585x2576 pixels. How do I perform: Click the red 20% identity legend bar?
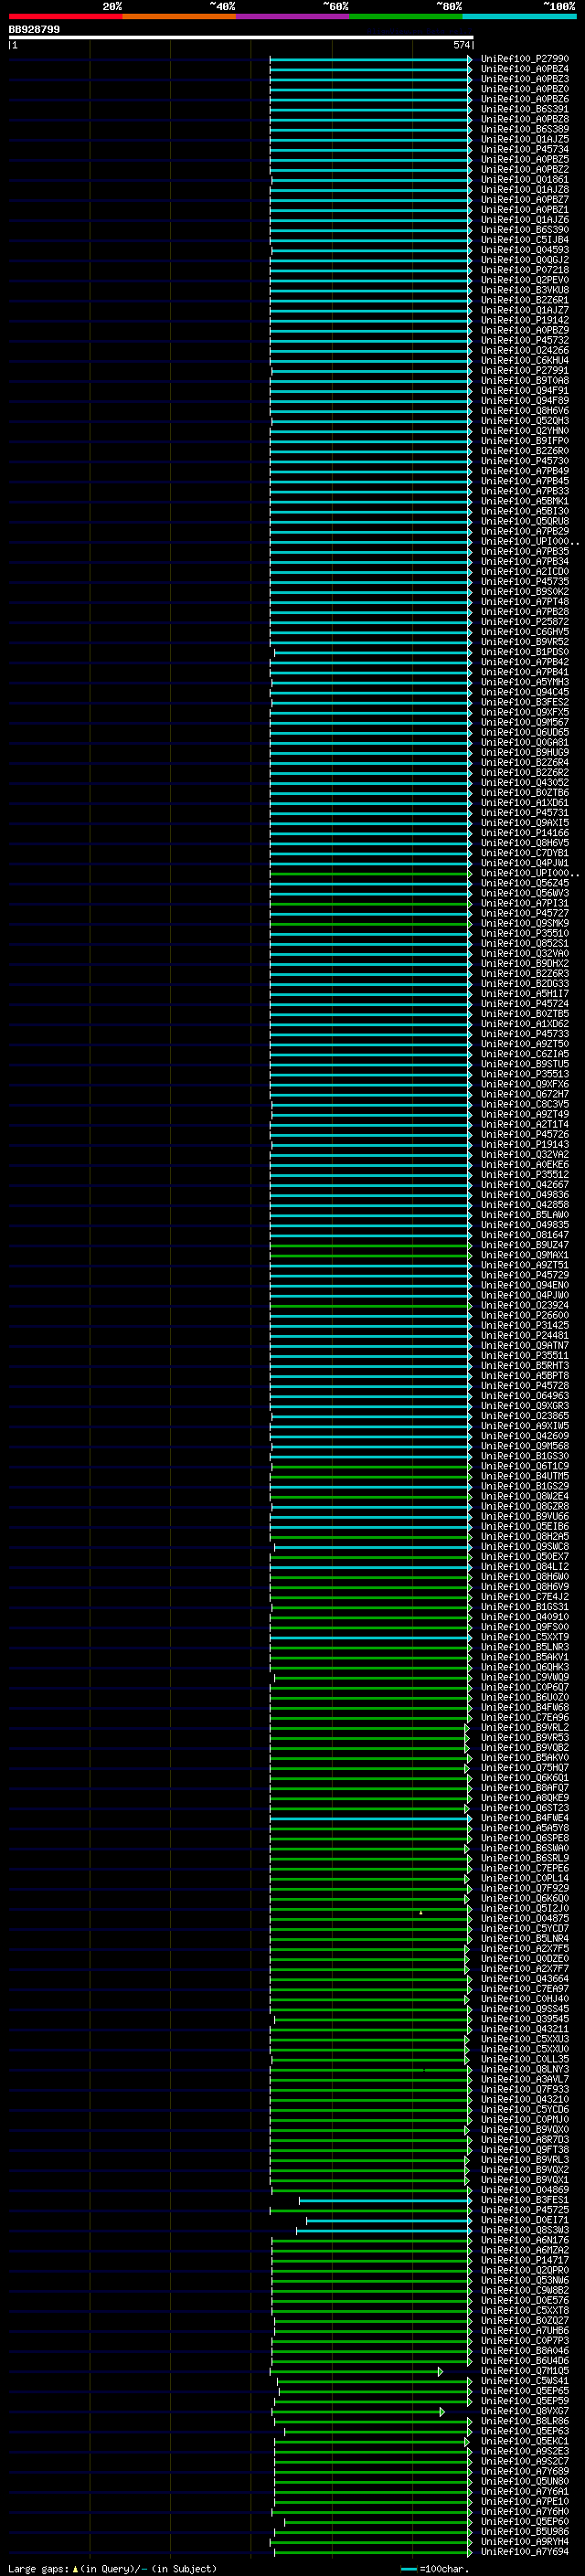click(65, 16)
